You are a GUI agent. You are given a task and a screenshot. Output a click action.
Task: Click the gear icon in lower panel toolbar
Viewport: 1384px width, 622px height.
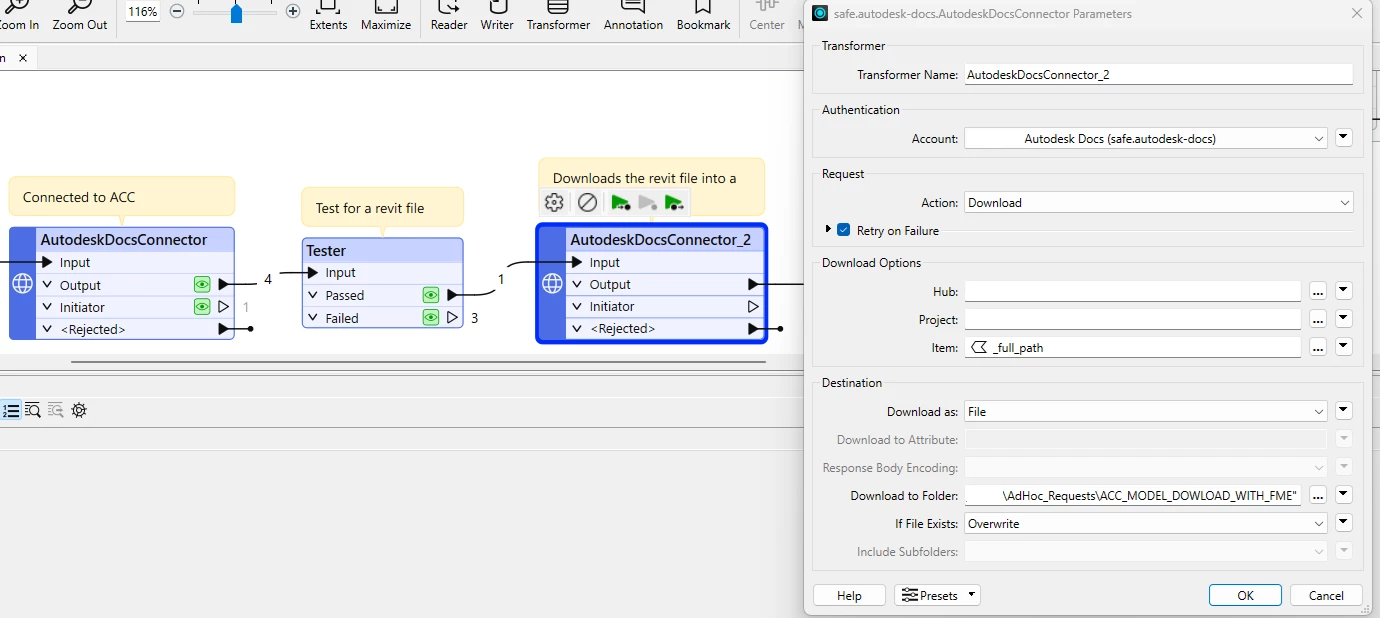pos(79,410)
